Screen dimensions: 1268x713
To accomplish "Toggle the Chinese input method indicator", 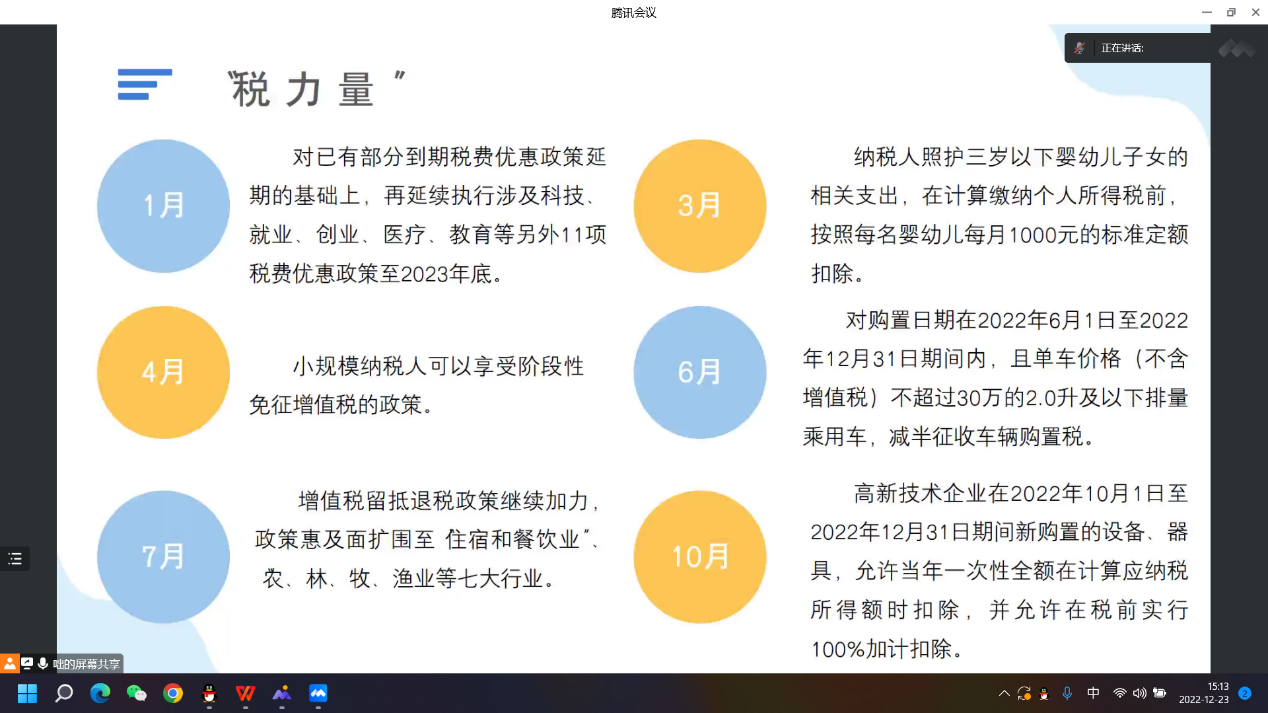I will click(1093, 693).
